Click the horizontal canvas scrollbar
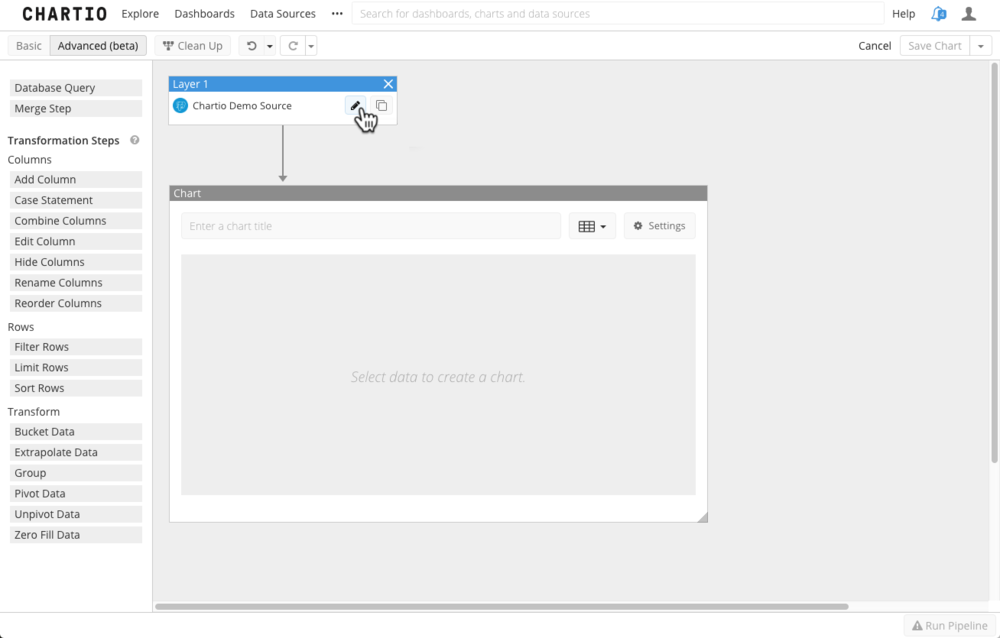The height and width of the screenshot is (638, 1000). point(502,607)
